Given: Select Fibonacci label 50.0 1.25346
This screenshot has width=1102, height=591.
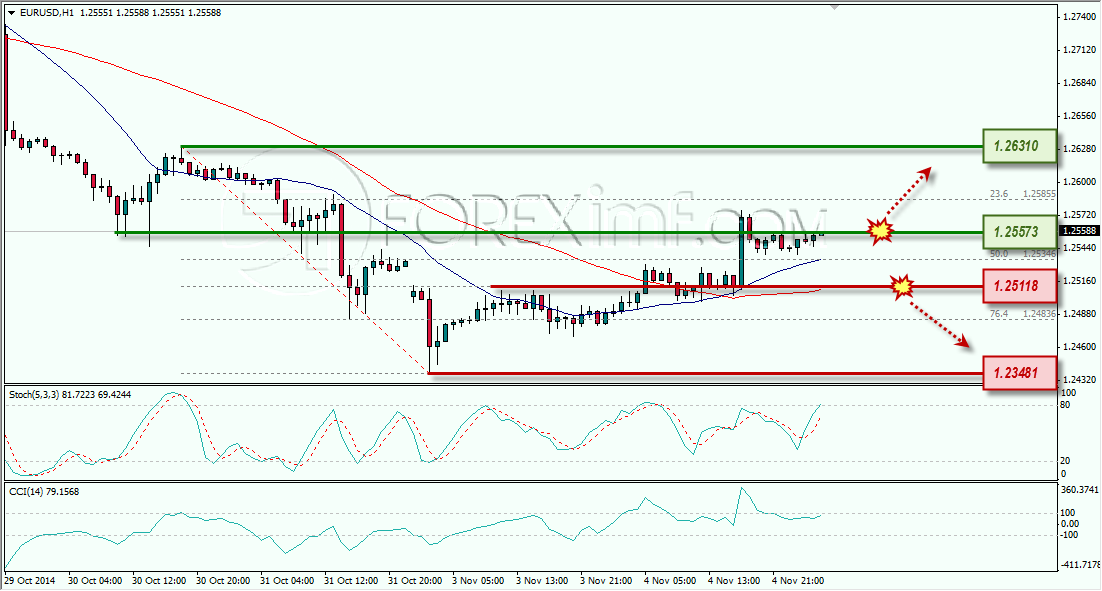Looking at the screenshot, I should point(1023,253).
